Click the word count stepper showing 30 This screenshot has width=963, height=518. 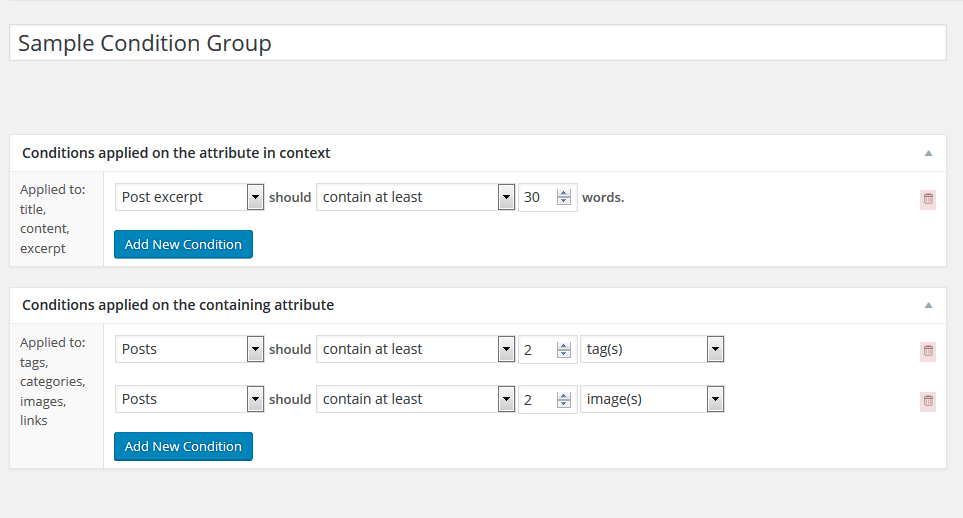[564, 197]
